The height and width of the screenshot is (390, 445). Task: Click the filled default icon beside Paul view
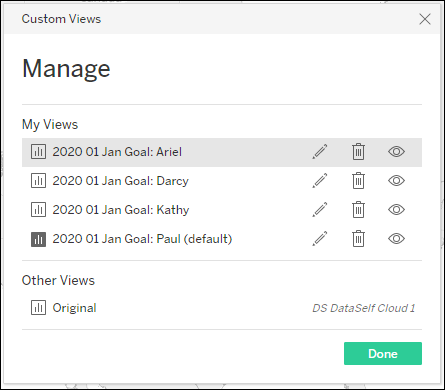tap(38, 239)
